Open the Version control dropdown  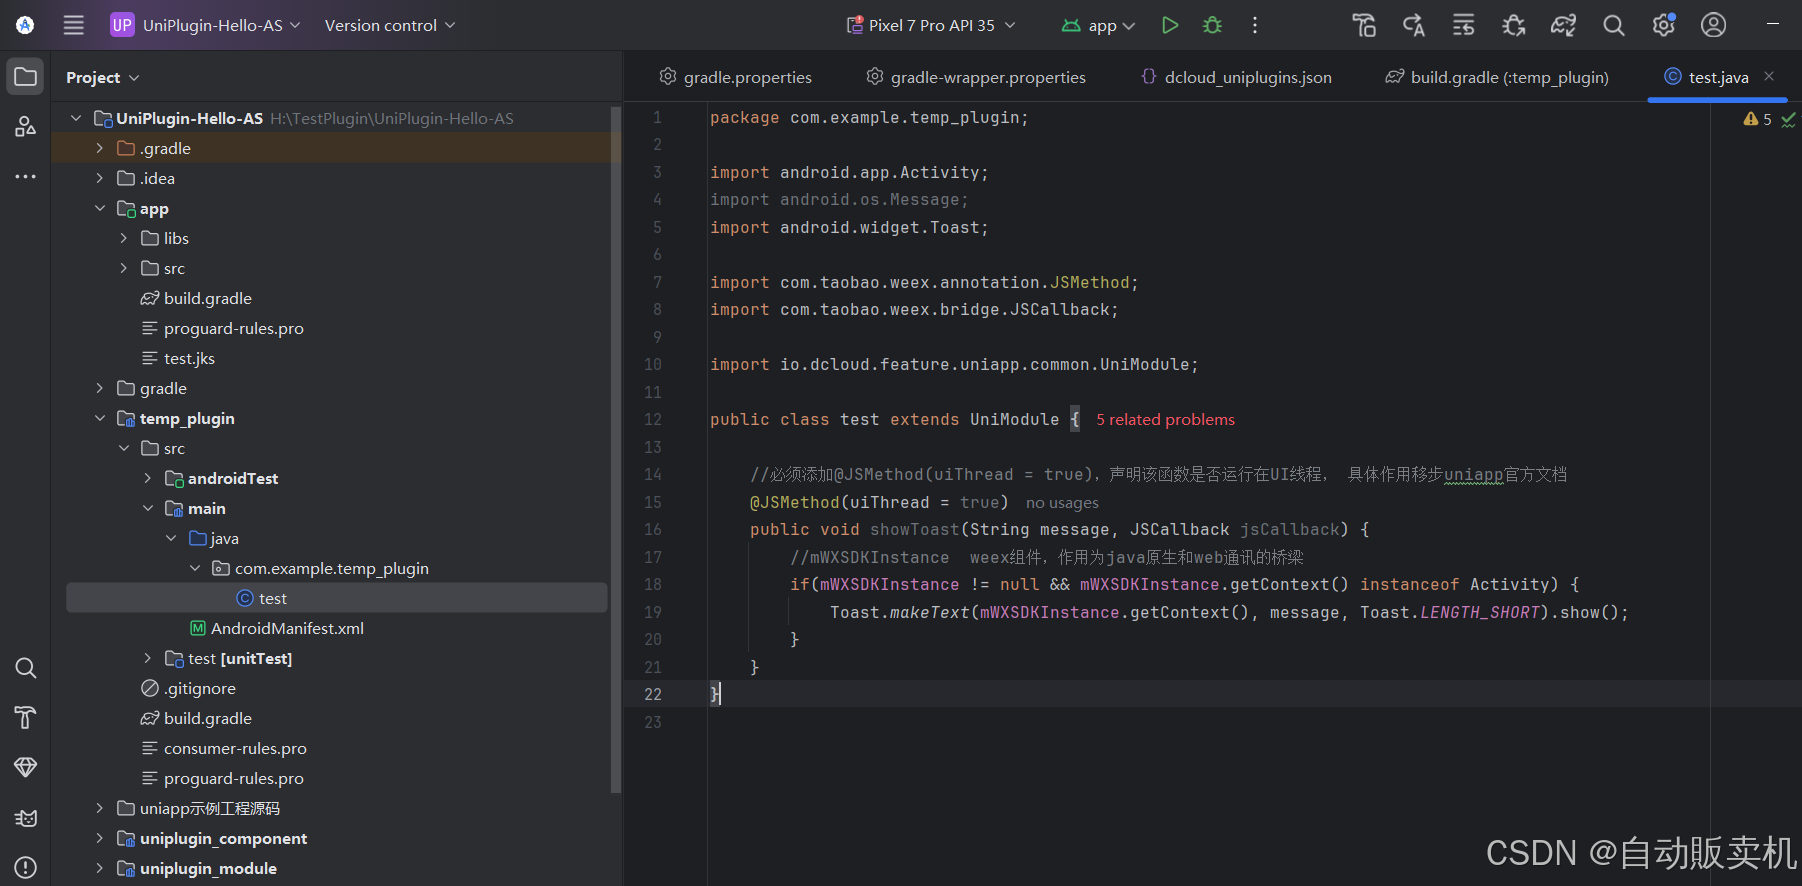pos(390,25)
